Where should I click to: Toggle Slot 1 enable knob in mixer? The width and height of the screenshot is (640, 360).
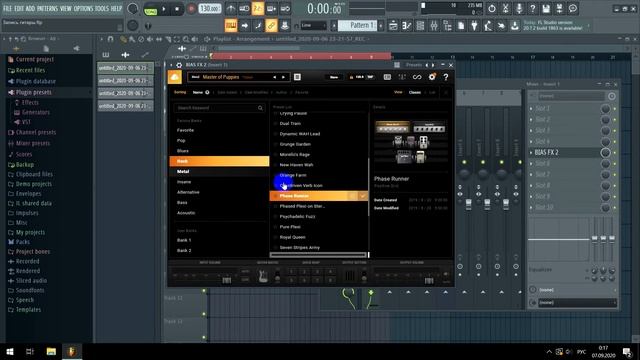605,109
